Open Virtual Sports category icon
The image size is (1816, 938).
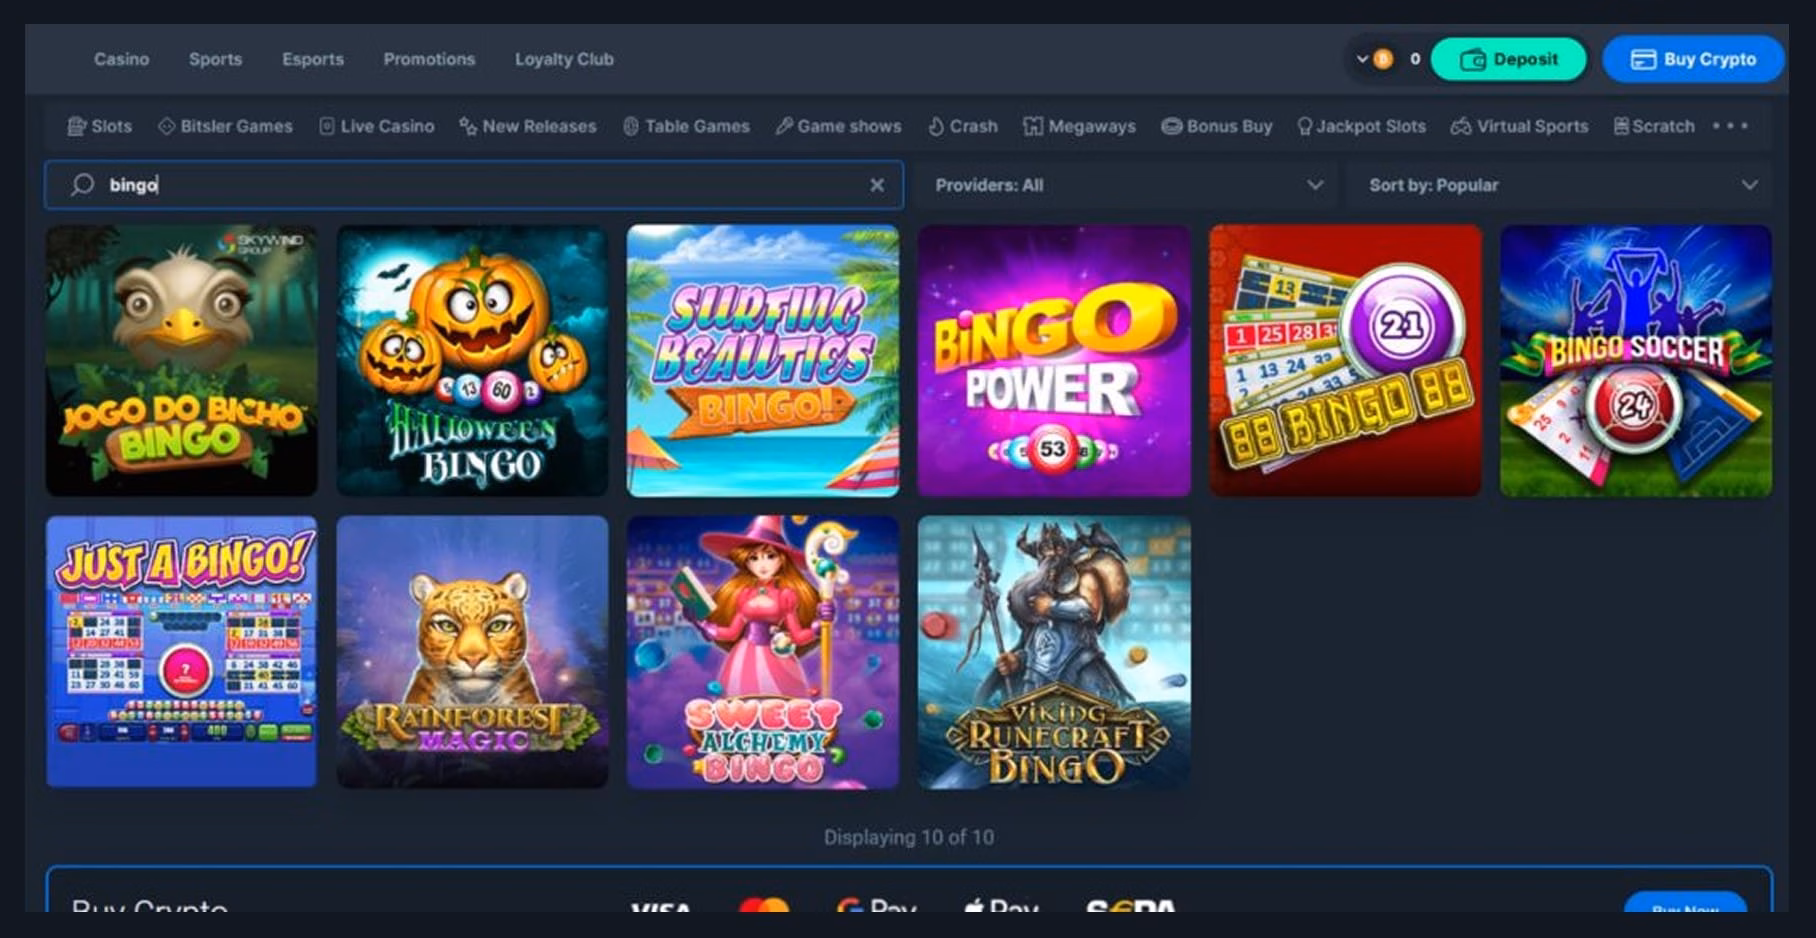coord(1461,126)
